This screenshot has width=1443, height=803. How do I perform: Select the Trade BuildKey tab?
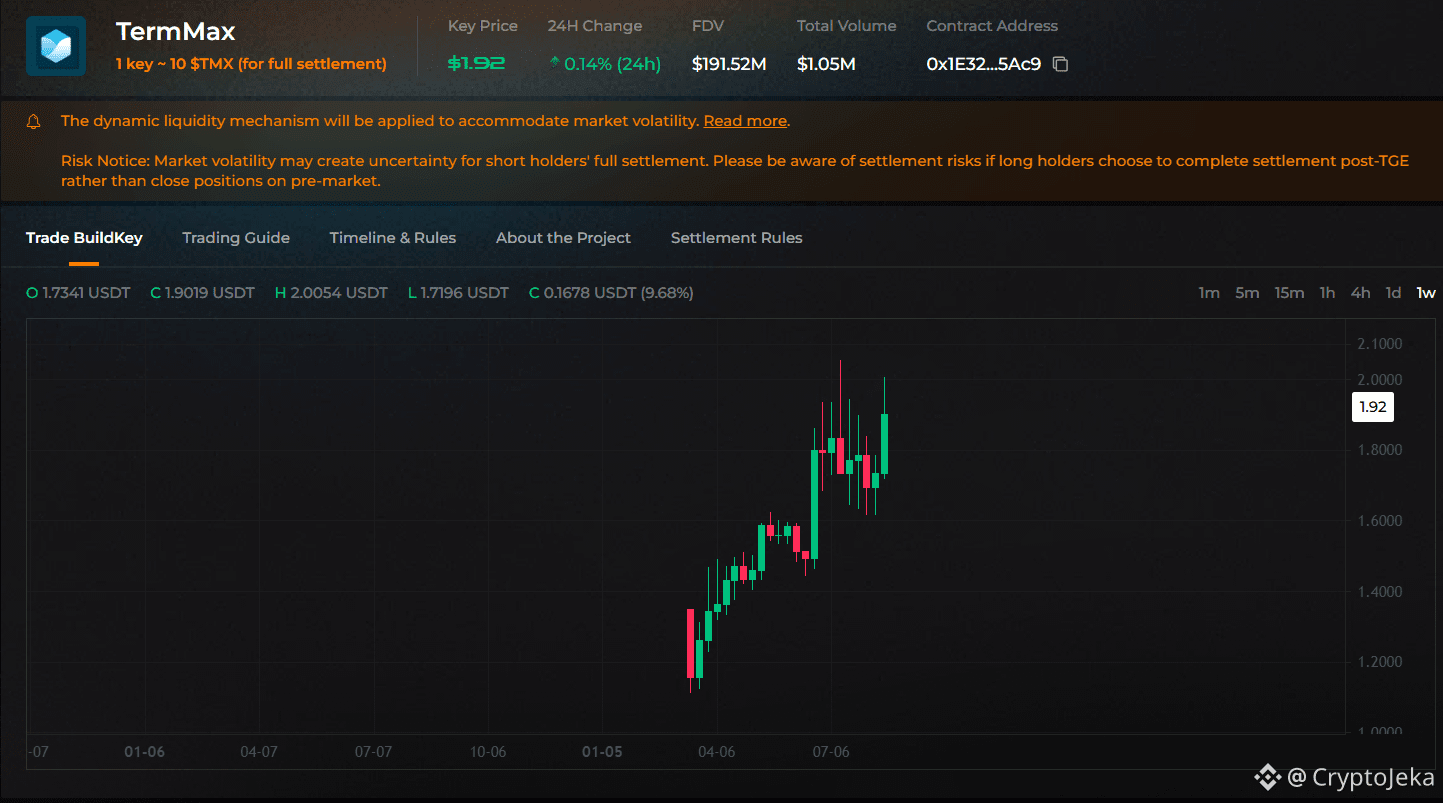tap(84, 238)
